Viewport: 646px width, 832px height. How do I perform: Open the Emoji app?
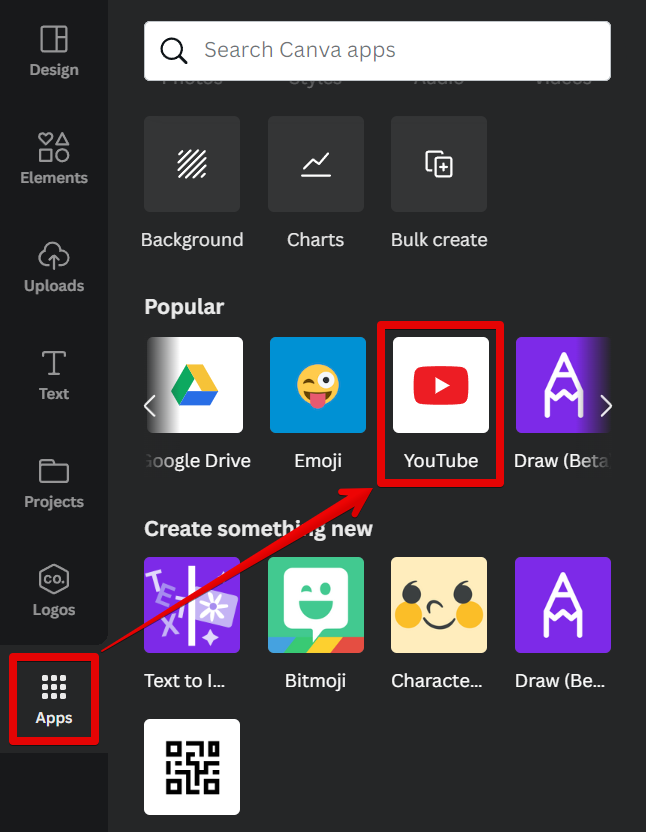pos(318,385)
